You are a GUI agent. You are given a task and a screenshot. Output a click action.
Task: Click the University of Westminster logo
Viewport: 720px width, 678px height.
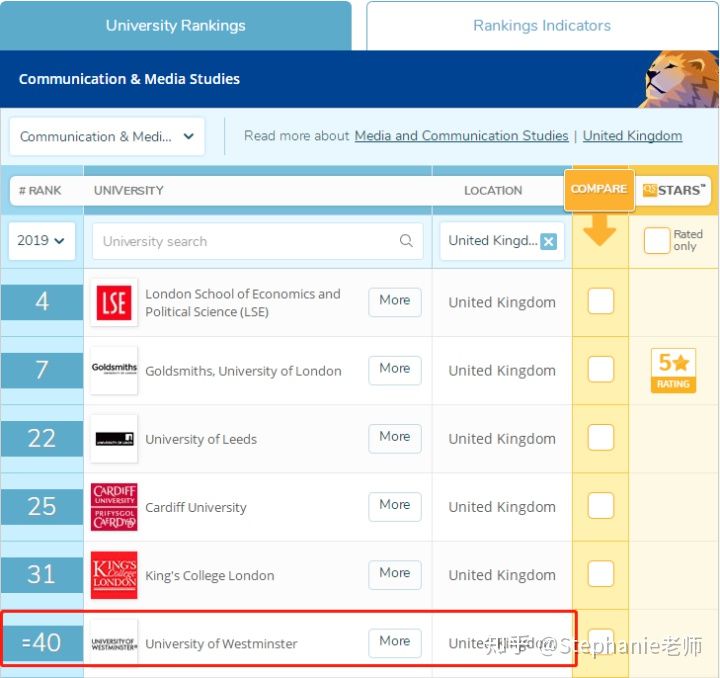pos(114,643)
